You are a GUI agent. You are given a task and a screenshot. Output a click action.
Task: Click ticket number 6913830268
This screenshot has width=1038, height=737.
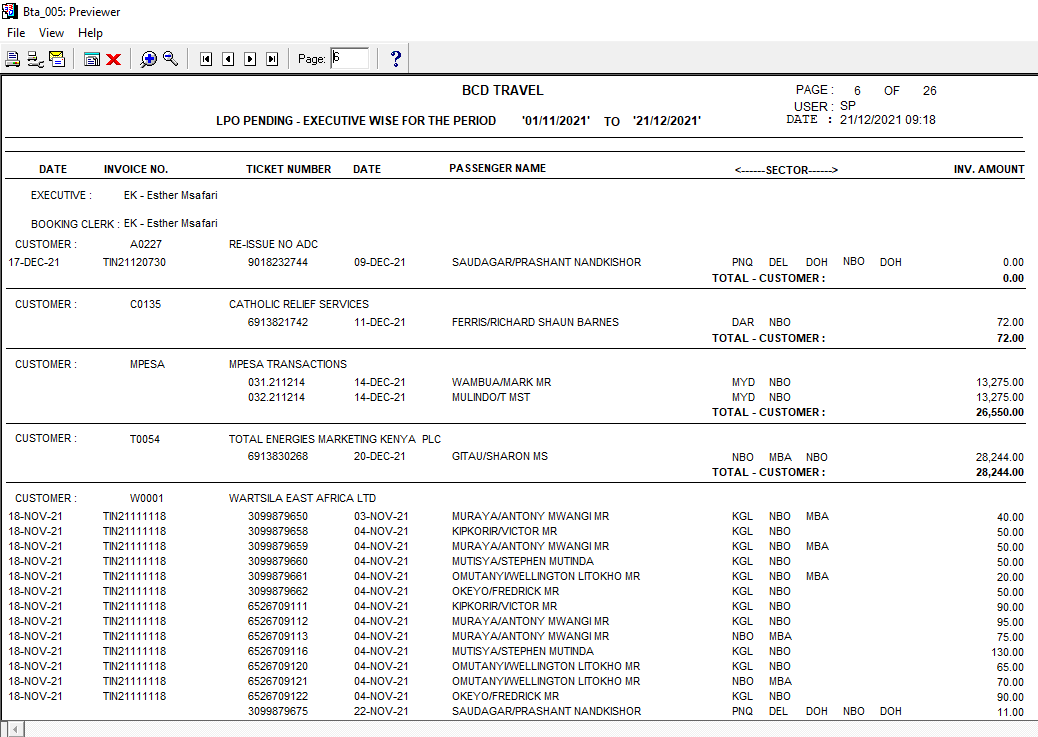pyautogui.click(x=278, y=456)
